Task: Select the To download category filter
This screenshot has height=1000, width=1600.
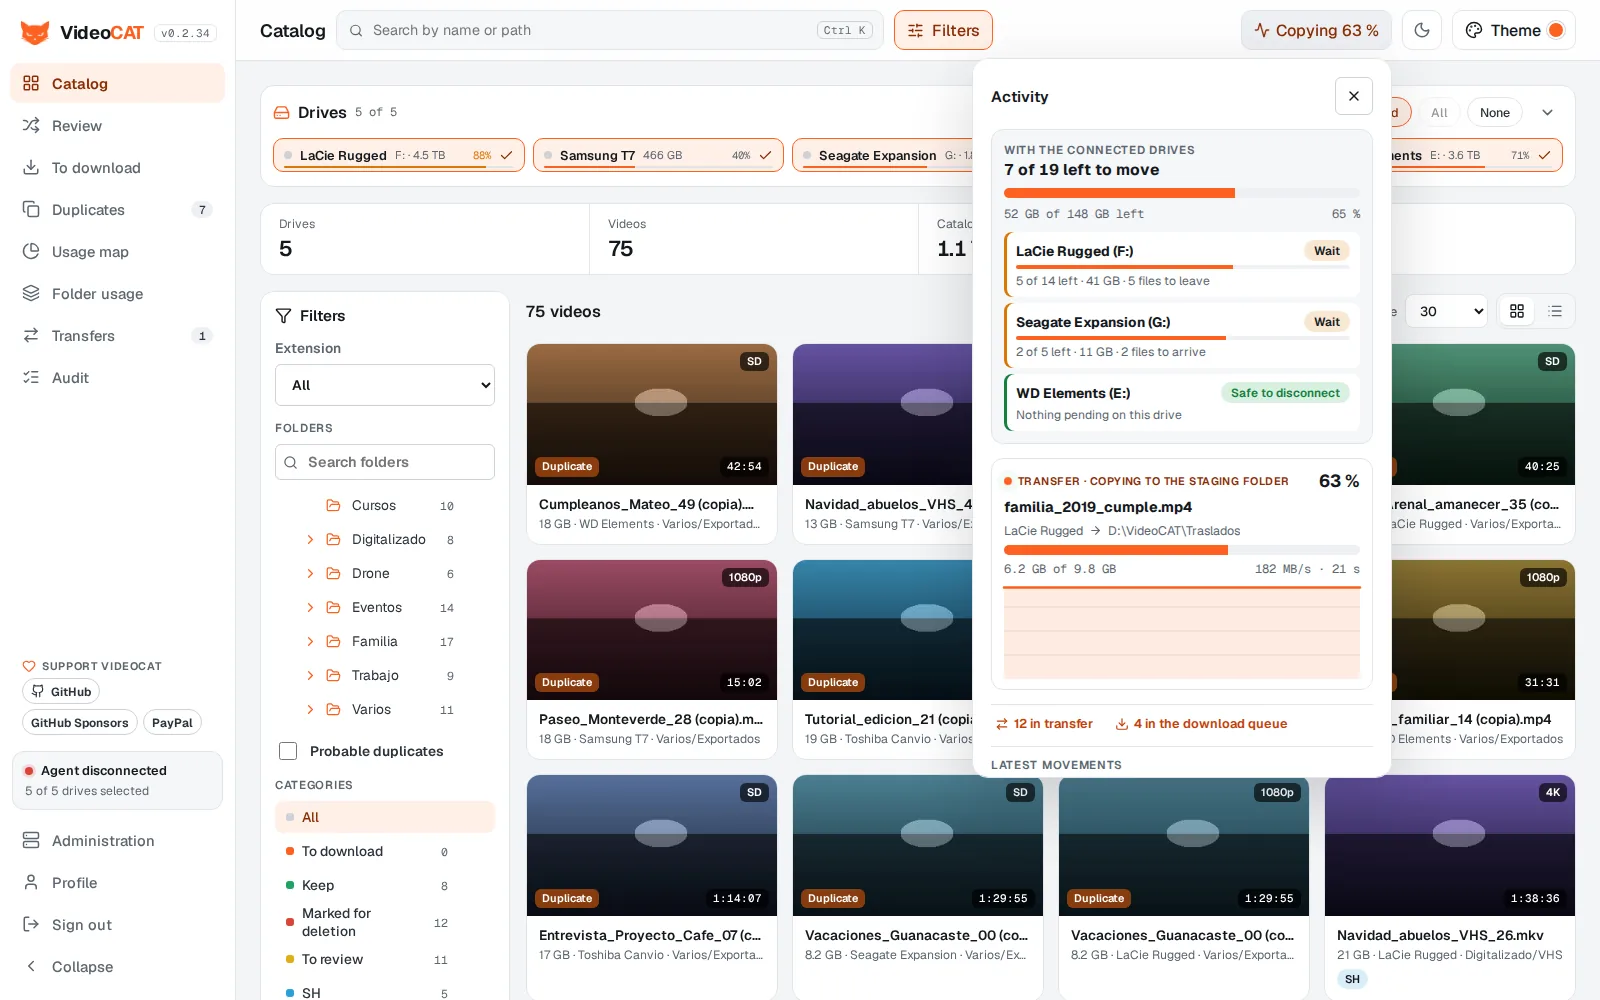Action: pos(385,851)
